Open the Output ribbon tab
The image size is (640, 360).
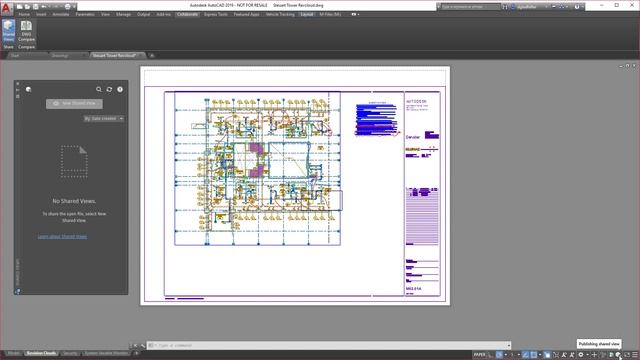click(x=143, y=14)
